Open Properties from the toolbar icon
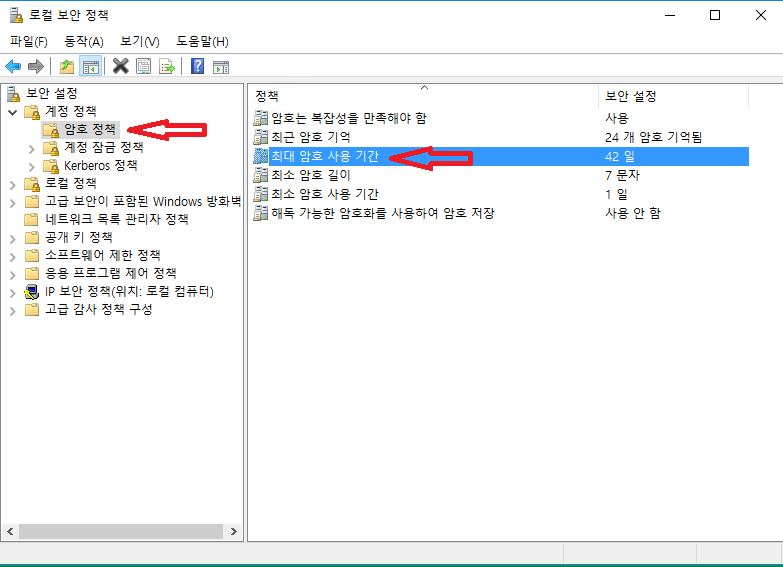Screen dimensions: 783x567 [x=144, y=67]
